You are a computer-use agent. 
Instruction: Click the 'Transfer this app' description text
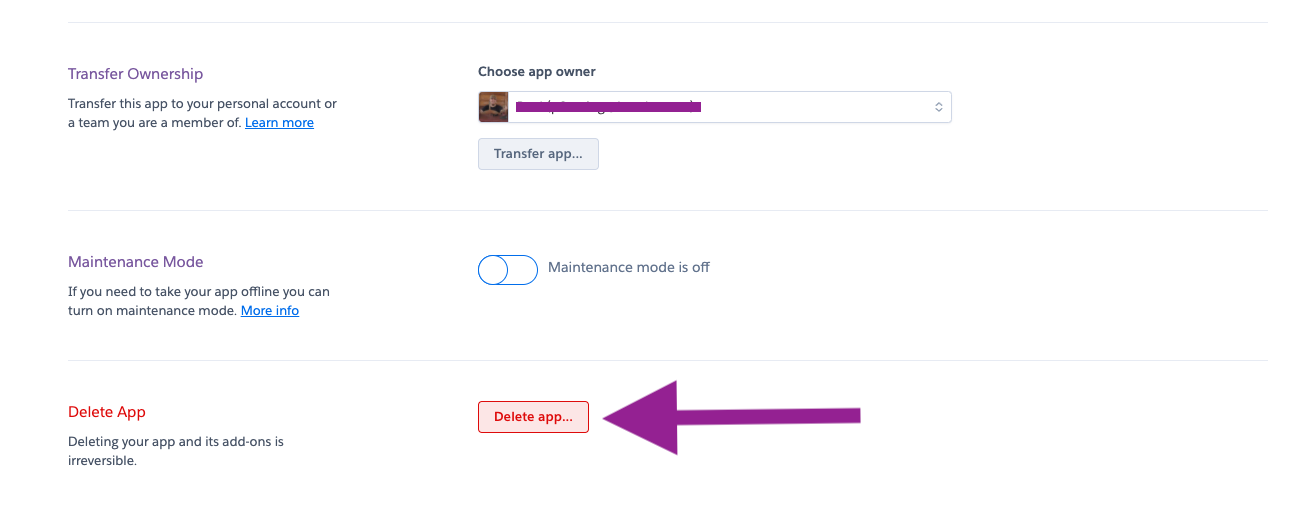(200, 104)
